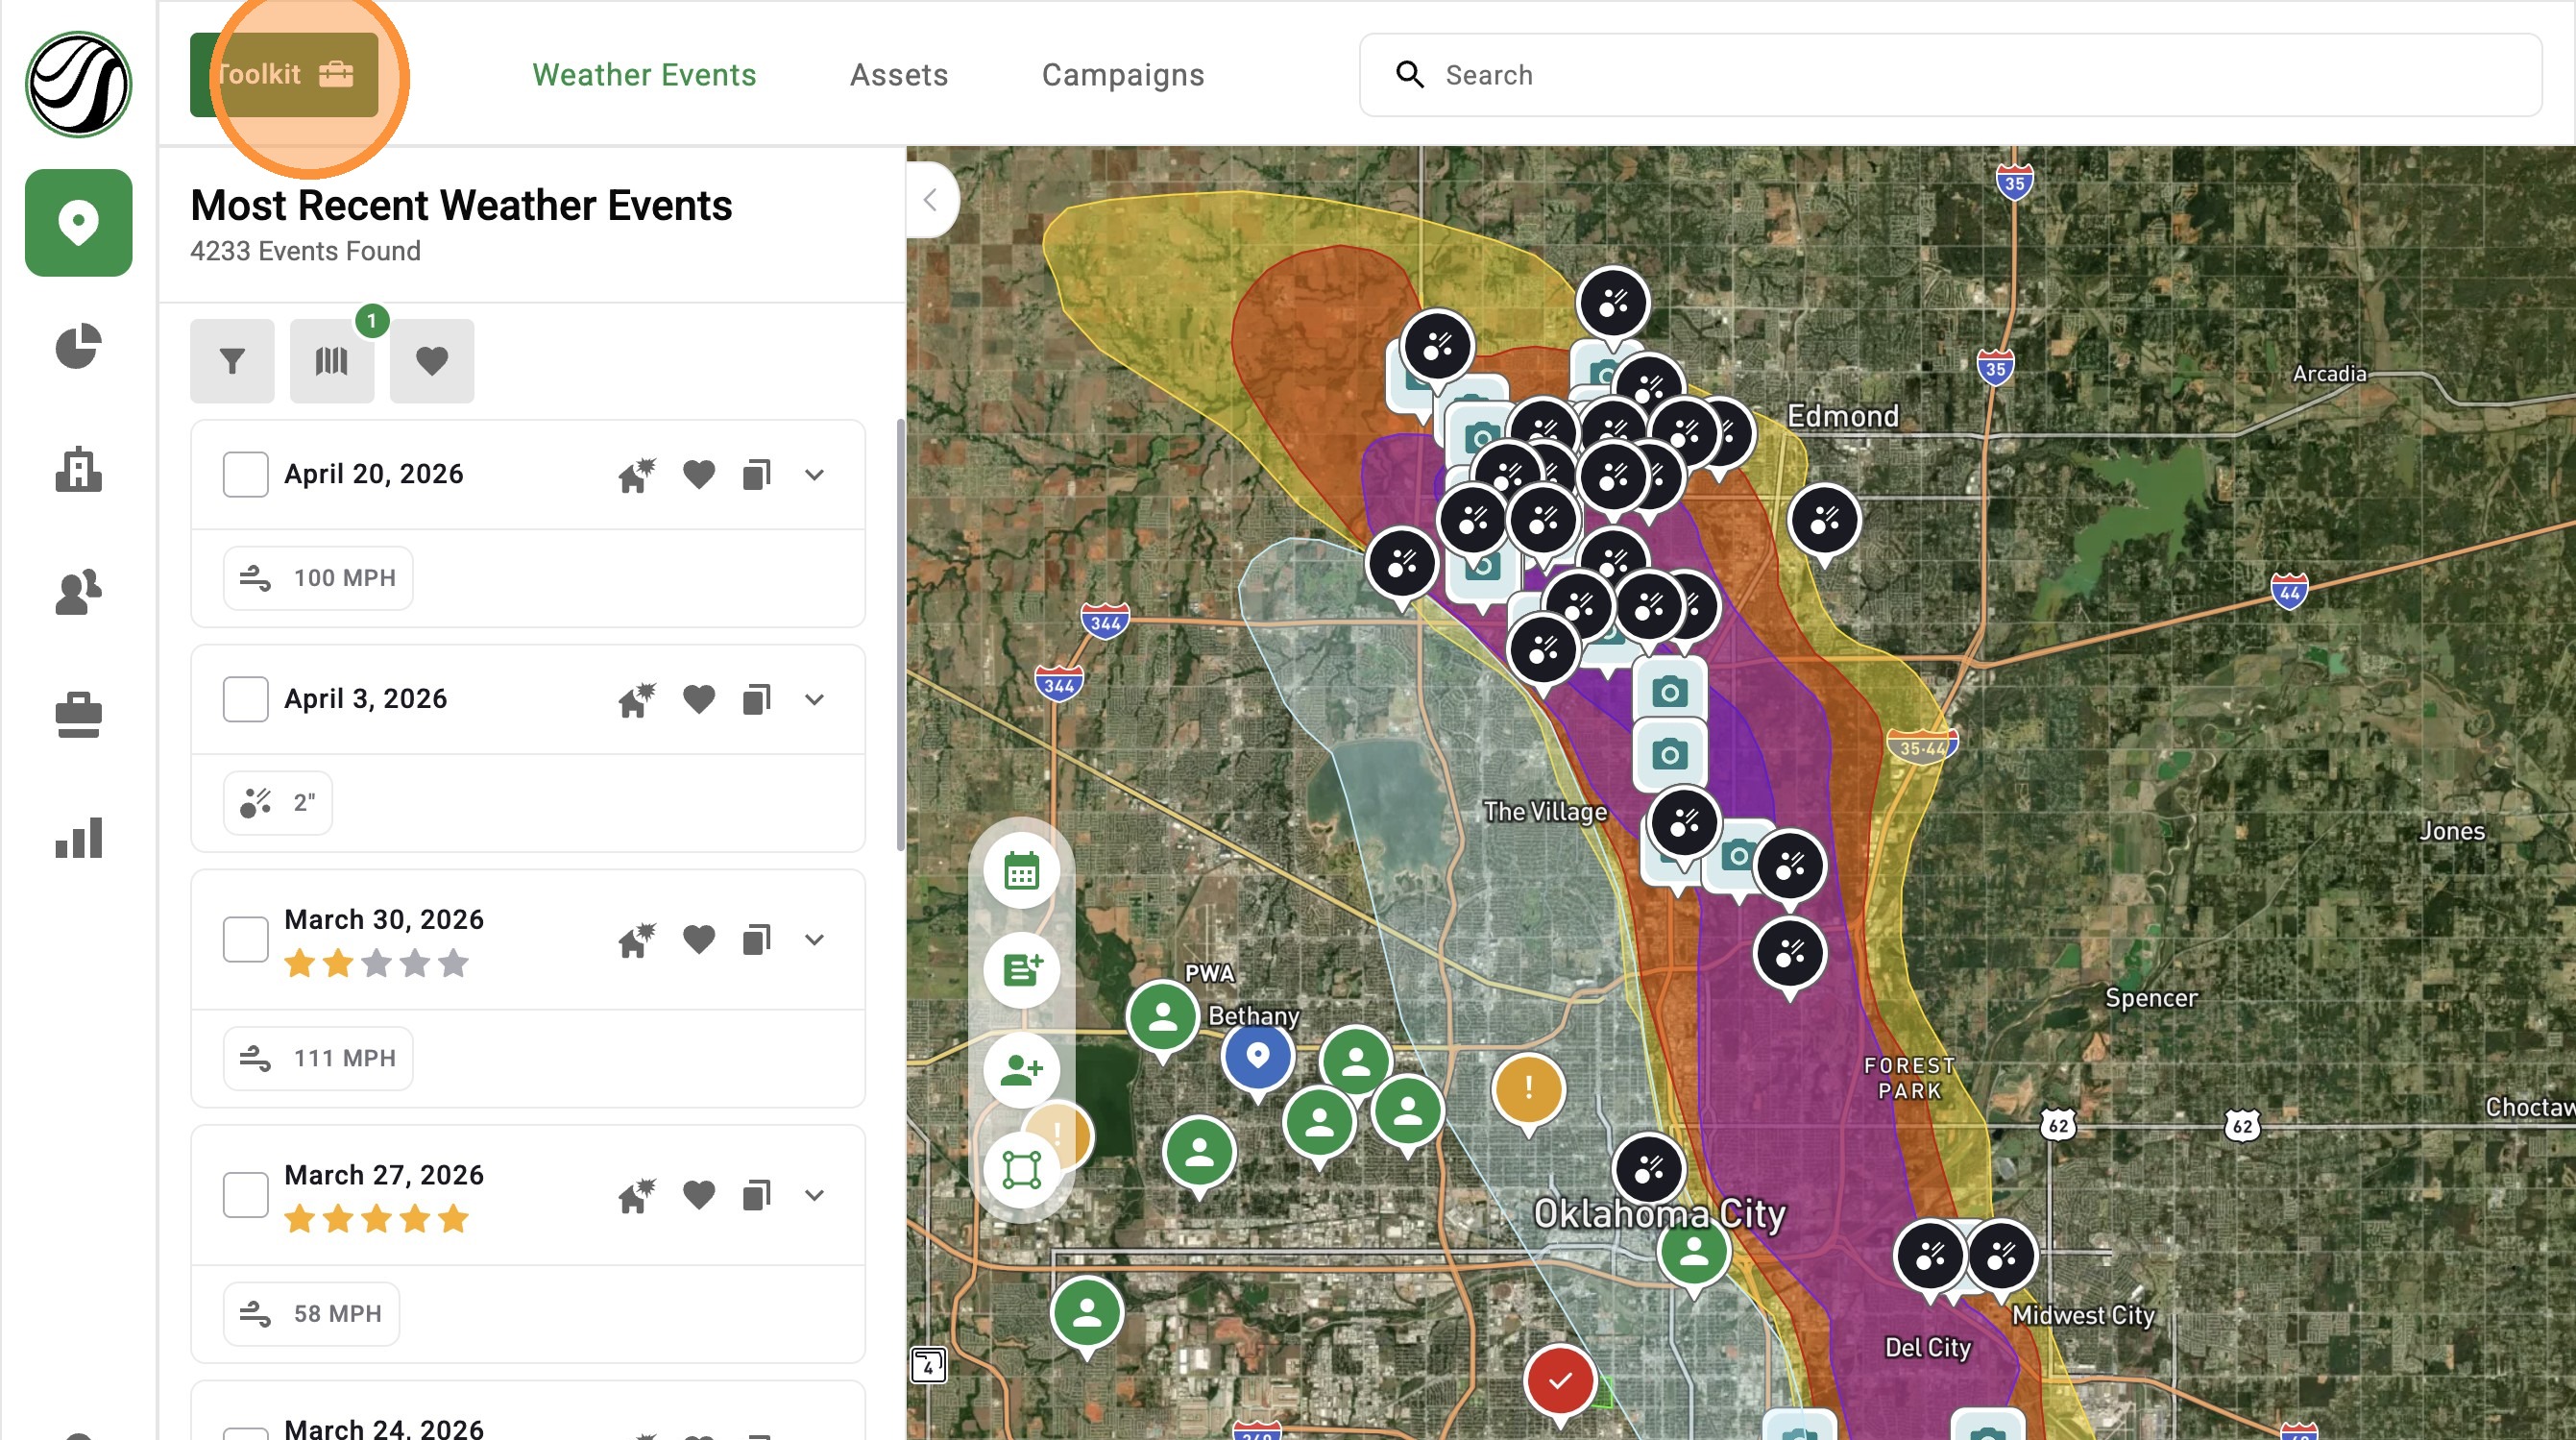This screenshot has width=2576, height=1440.
Task: Click the calendar tool on the map
Action: coord(1021,871)
